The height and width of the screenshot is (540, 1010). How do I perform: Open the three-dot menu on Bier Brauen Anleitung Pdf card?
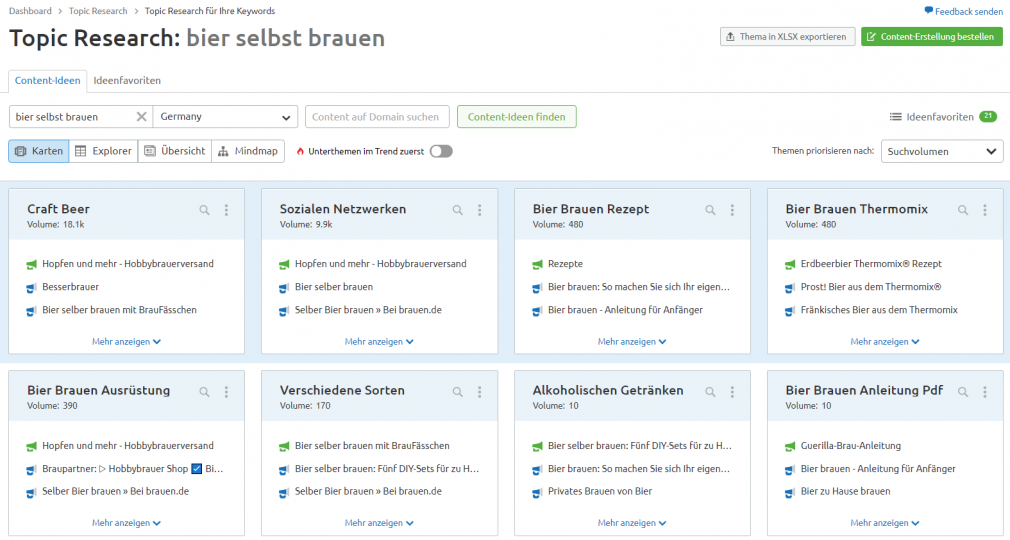coord(985,392)
